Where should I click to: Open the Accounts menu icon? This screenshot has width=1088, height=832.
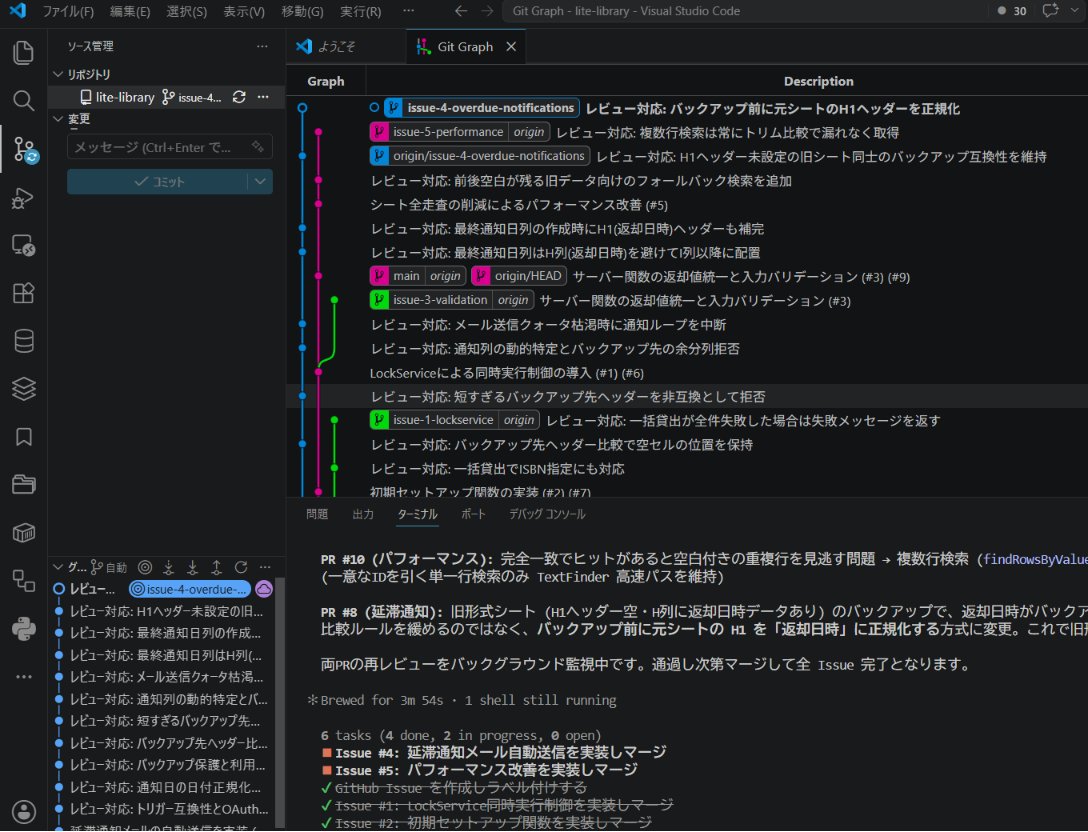[x=24, y=811]
